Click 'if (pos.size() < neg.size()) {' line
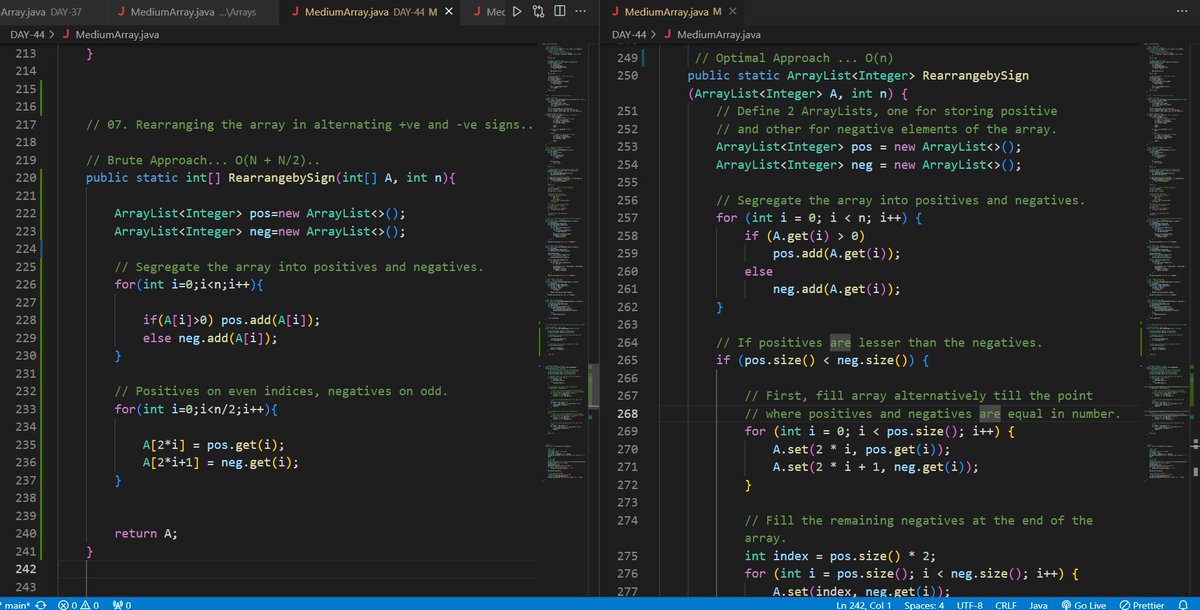Image resolution: width=1200 pixels, height=610 pixels. [x=823, y=360]
